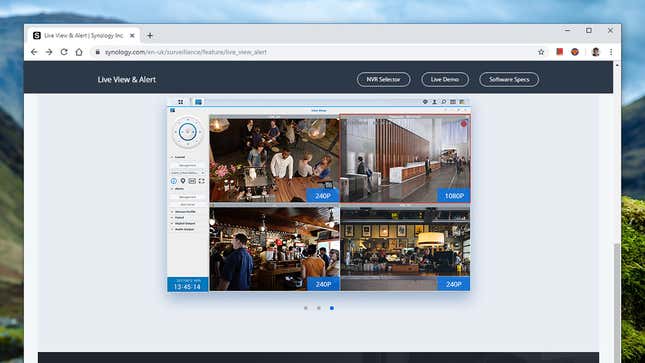
Task: Click the Live View & Alert page heading
Action: [x=127, y=80]
